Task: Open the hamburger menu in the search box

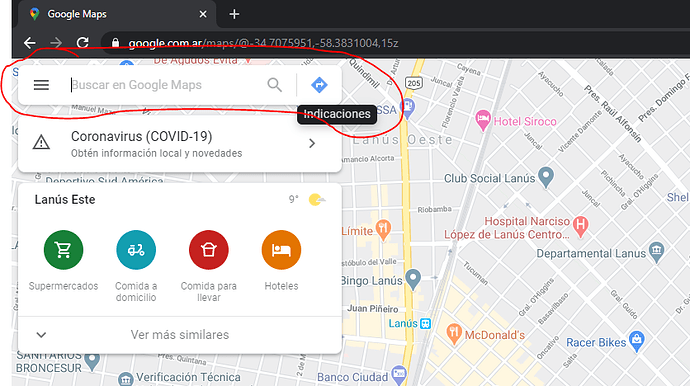Action: pos(41,85)
